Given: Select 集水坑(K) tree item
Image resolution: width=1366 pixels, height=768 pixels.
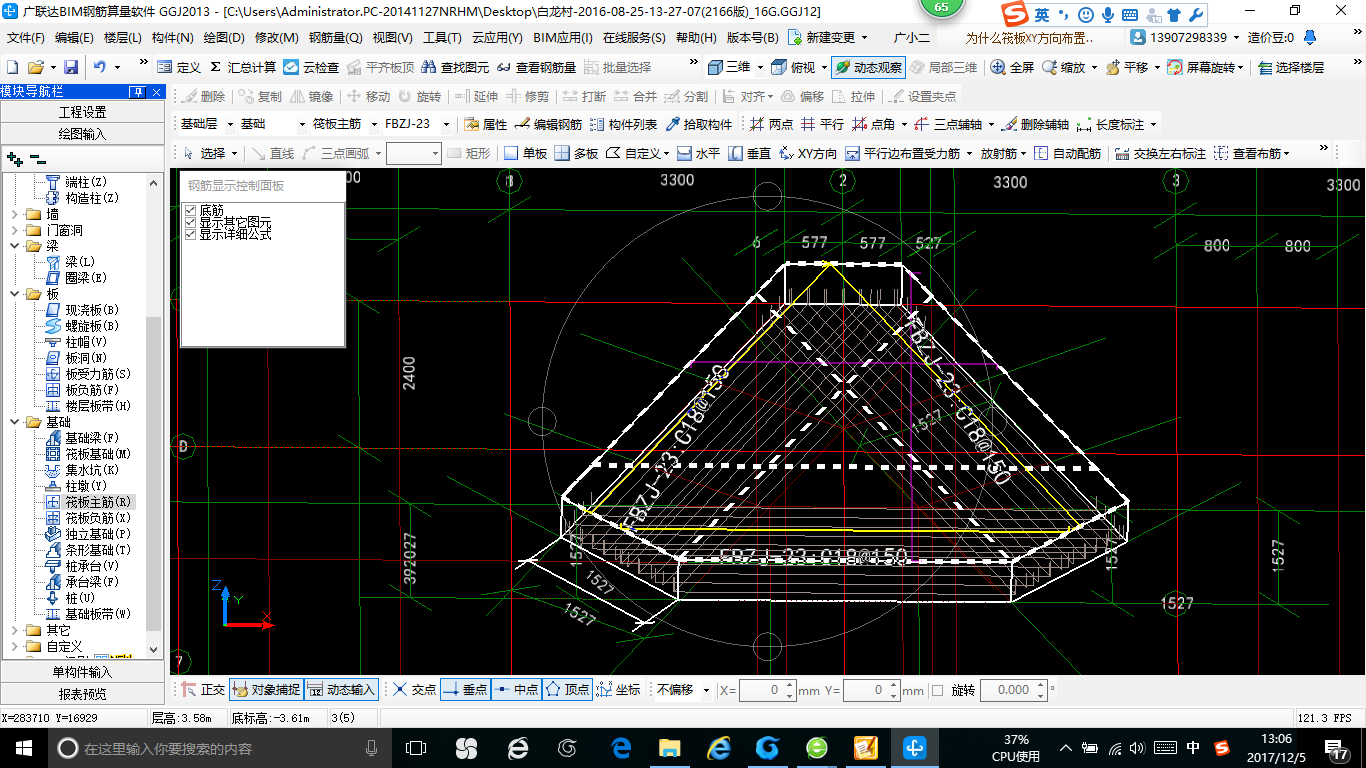Looking at the screenshot, I should point(81,470).
